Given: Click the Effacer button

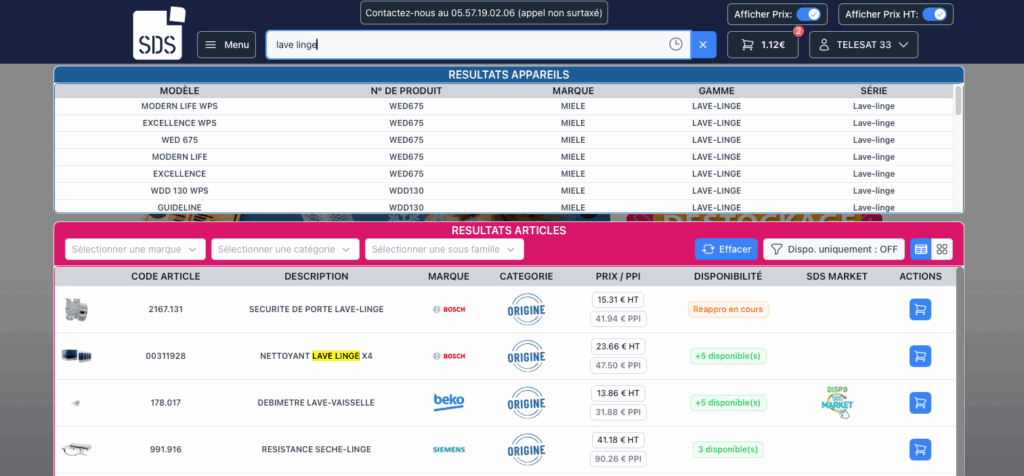Looking at the screenshot, I should point(726,249).
